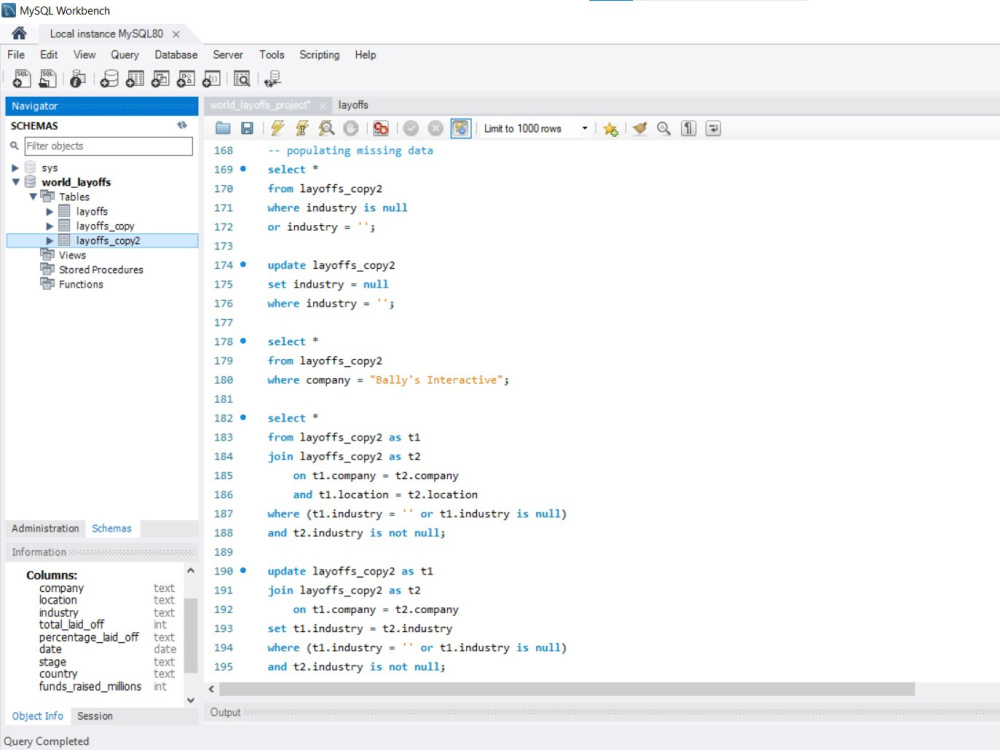The width and height of the screenshot is (1000, 750).
Task: Open SQL script file icon
Action: tap(47, 78)
